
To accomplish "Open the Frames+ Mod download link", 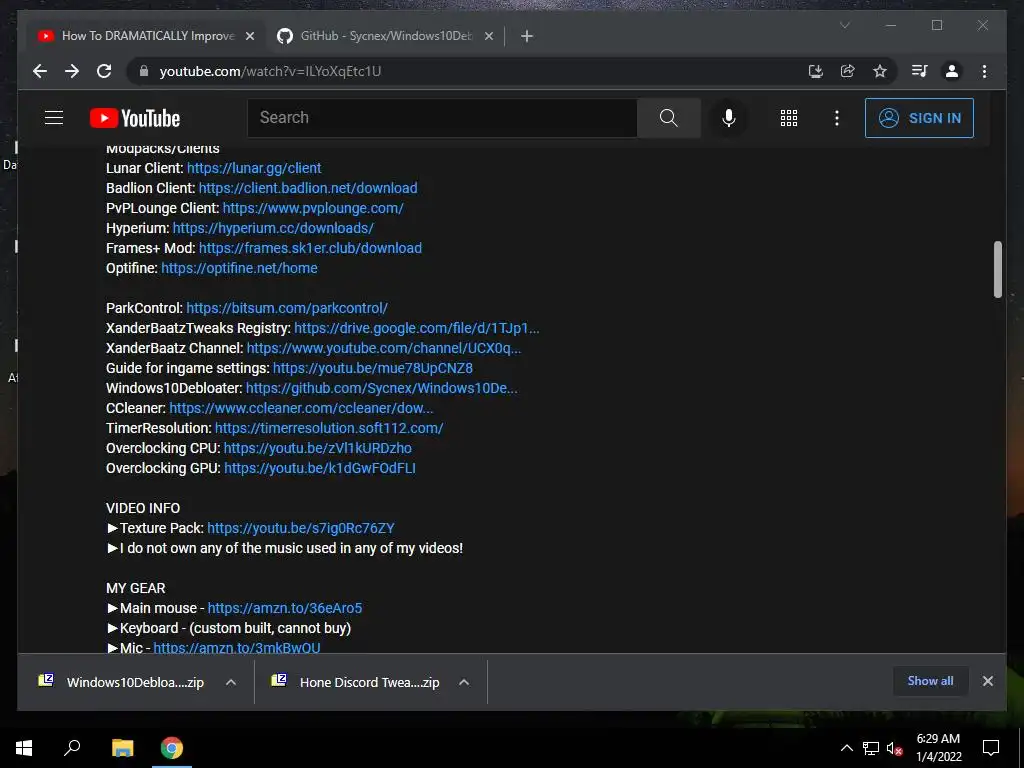I will 310,248.
